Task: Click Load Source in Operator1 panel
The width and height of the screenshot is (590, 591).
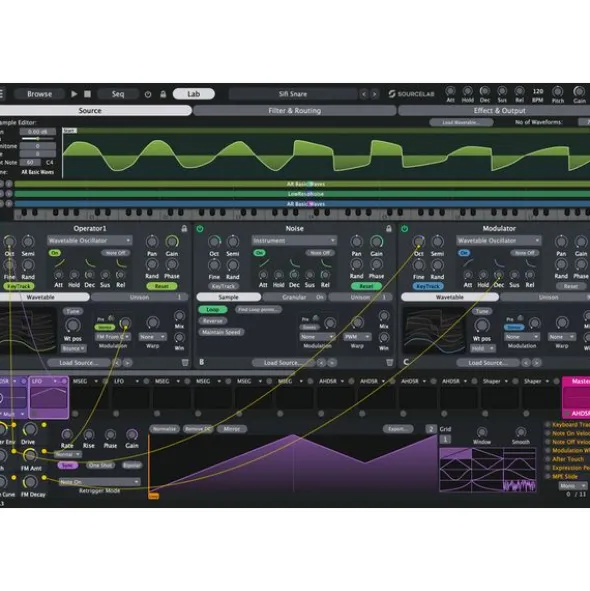Action: click(79, 363)
